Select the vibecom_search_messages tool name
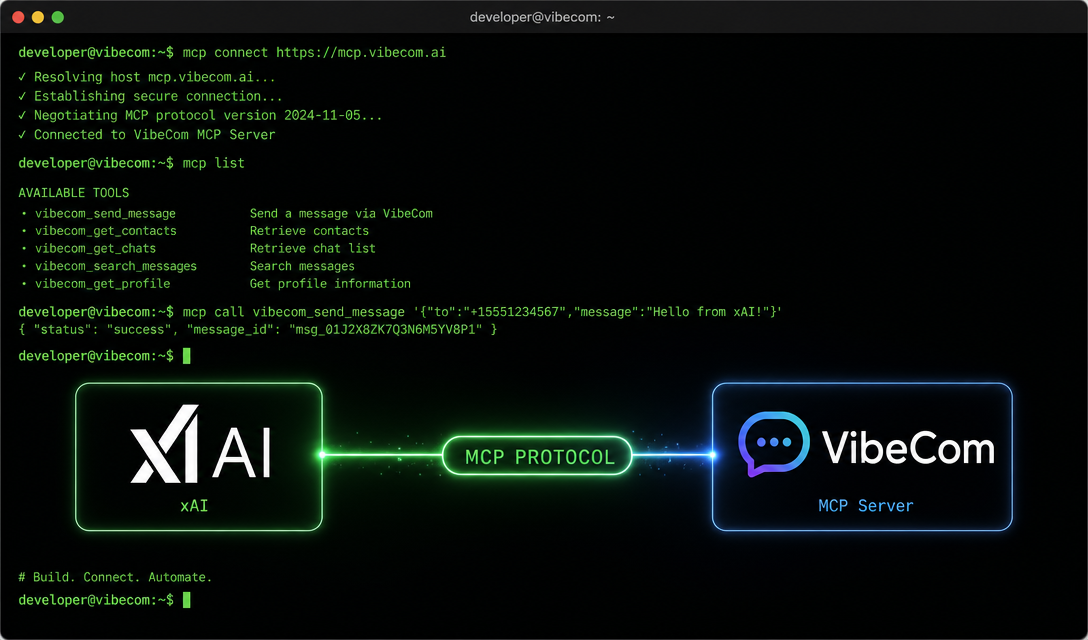 point(116,267)
